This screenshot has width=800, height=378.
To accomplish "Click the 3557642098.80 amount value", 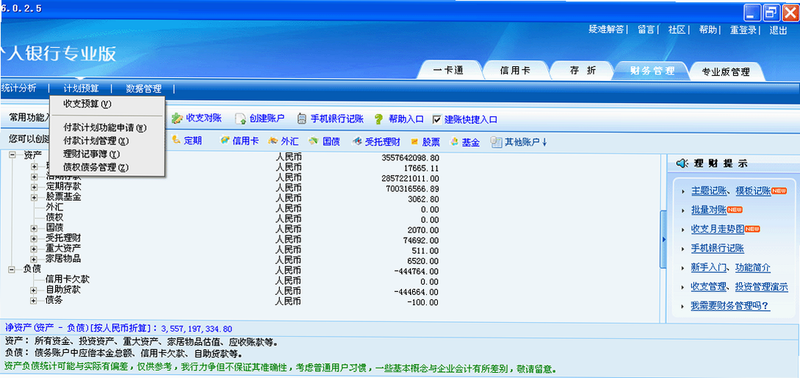I will pos(410,158).
